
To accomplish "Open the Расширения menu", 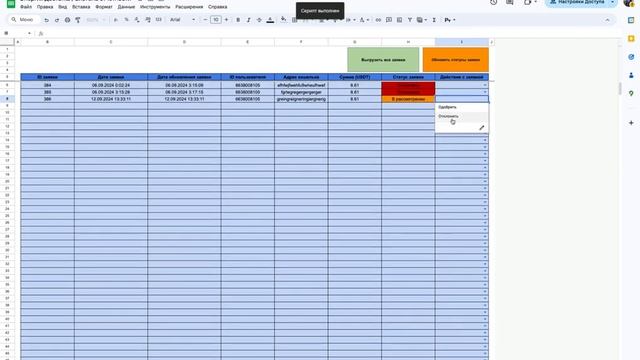I will 189,7.
